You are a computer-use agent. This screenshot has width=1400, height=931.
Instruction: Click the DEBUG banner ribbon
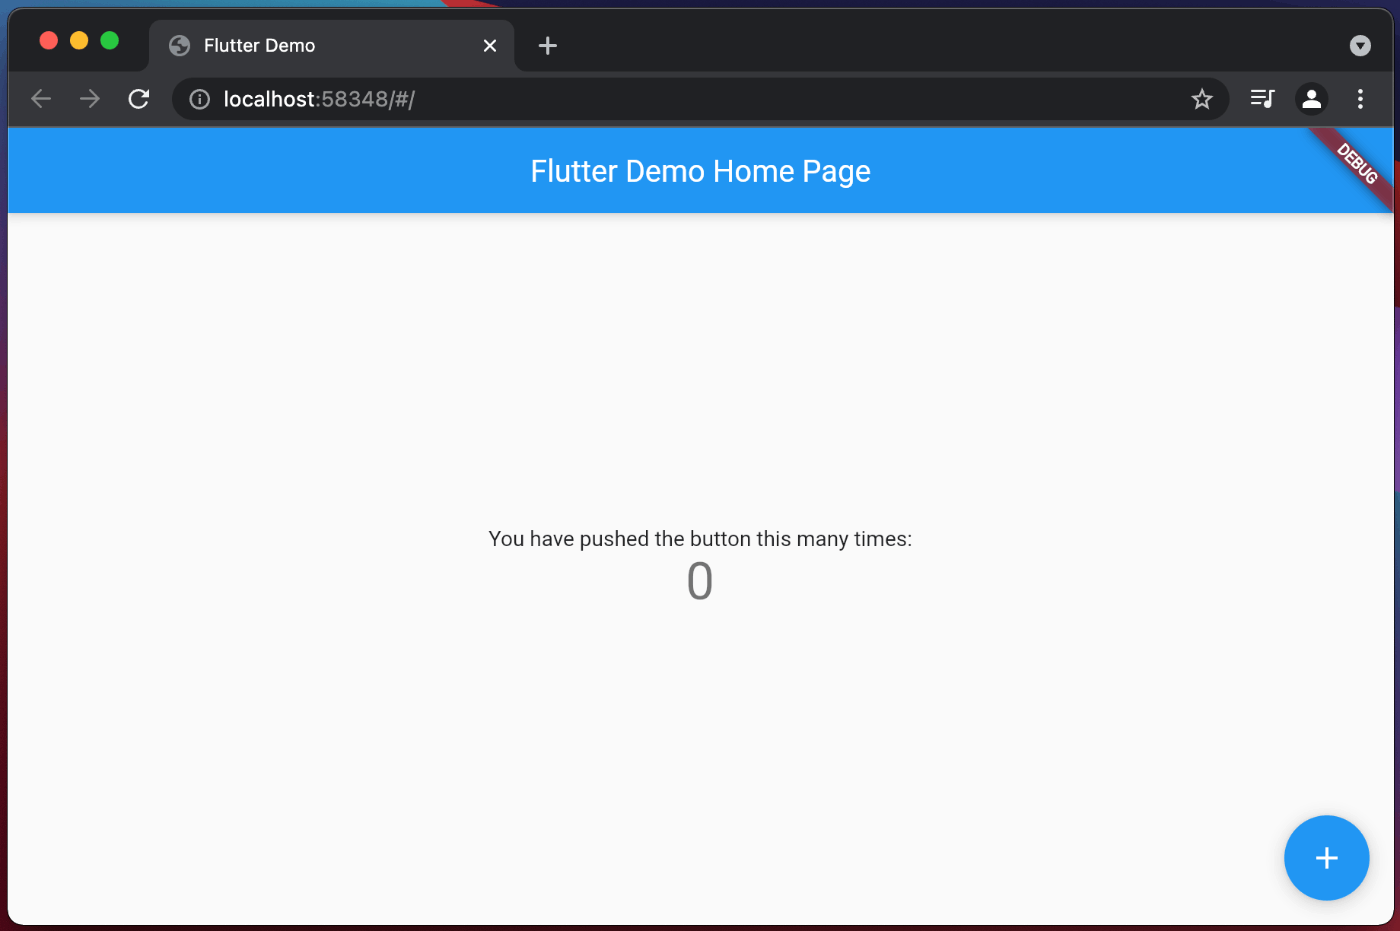coord(1358,164)
